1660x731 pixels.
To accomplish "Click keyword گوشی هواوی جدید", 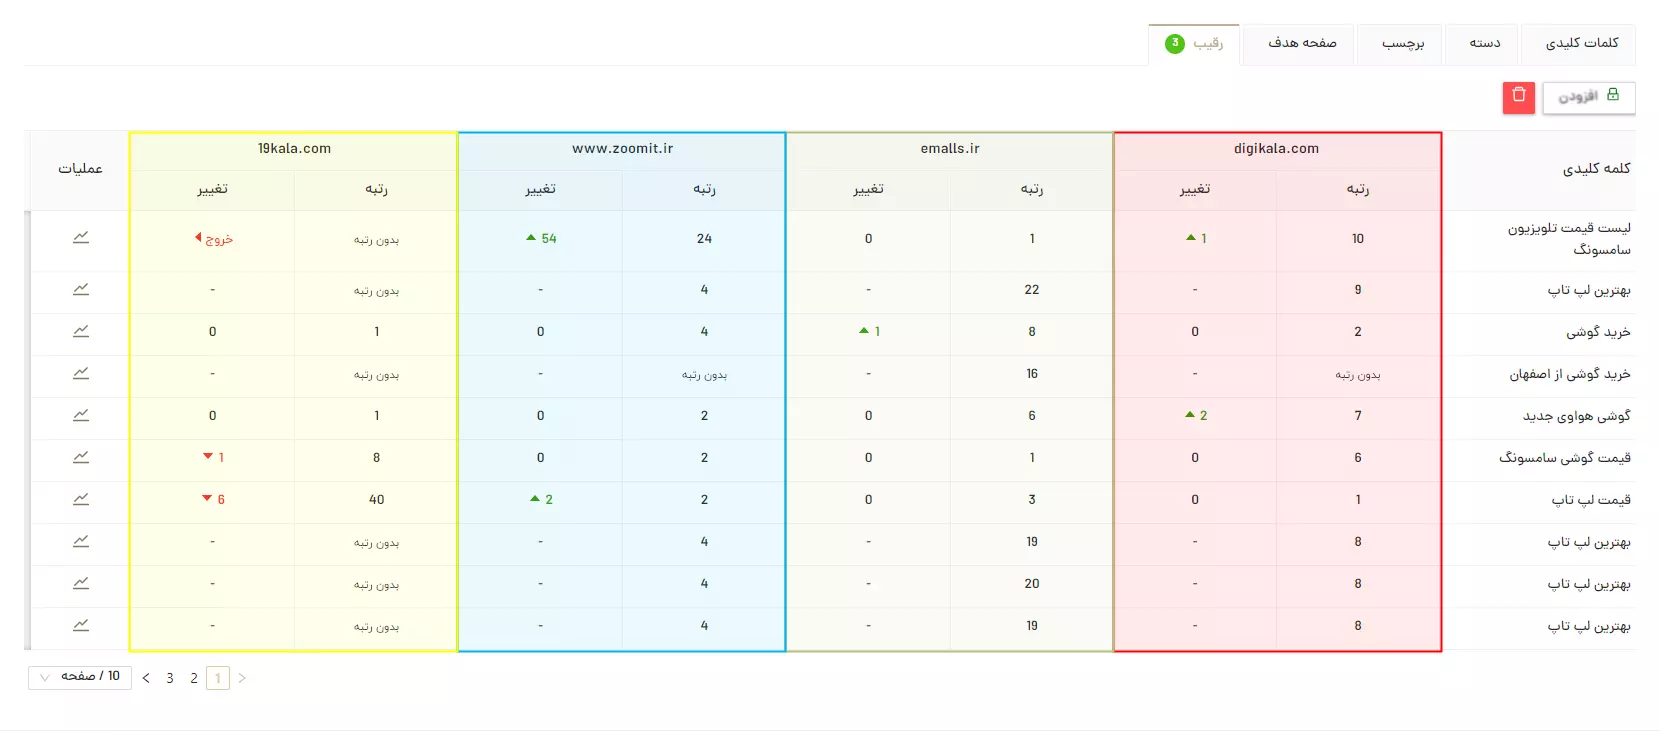I will click(1577, 416).
